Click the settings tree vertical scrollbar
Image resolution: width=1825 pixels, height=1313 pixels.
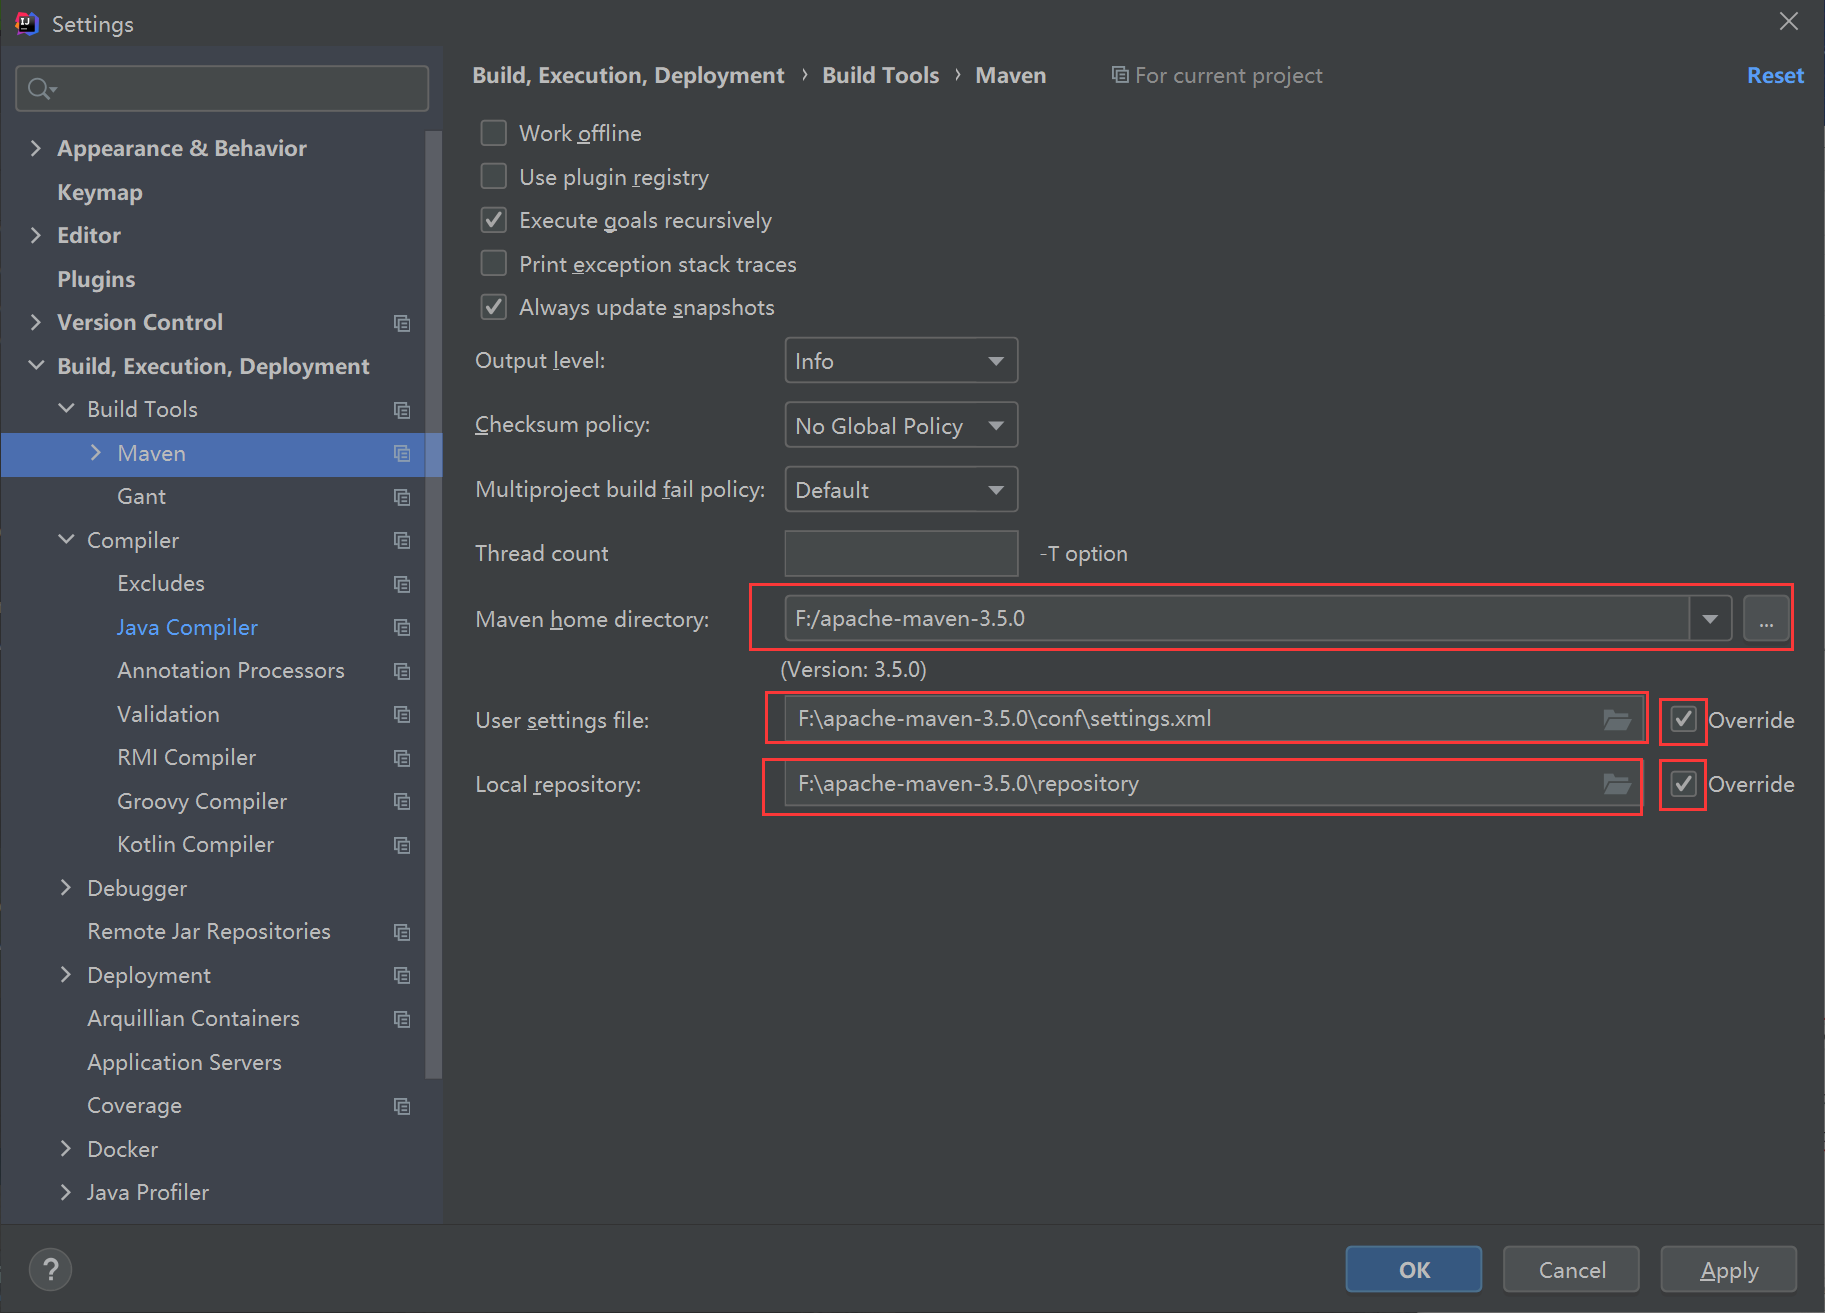click(433, 605)
